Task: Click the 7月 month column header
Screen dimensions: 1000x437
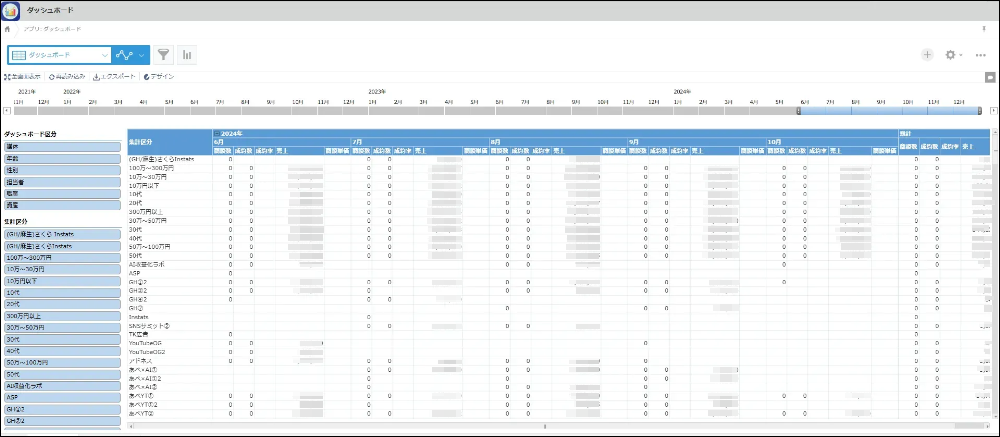Action: (420, 142)
